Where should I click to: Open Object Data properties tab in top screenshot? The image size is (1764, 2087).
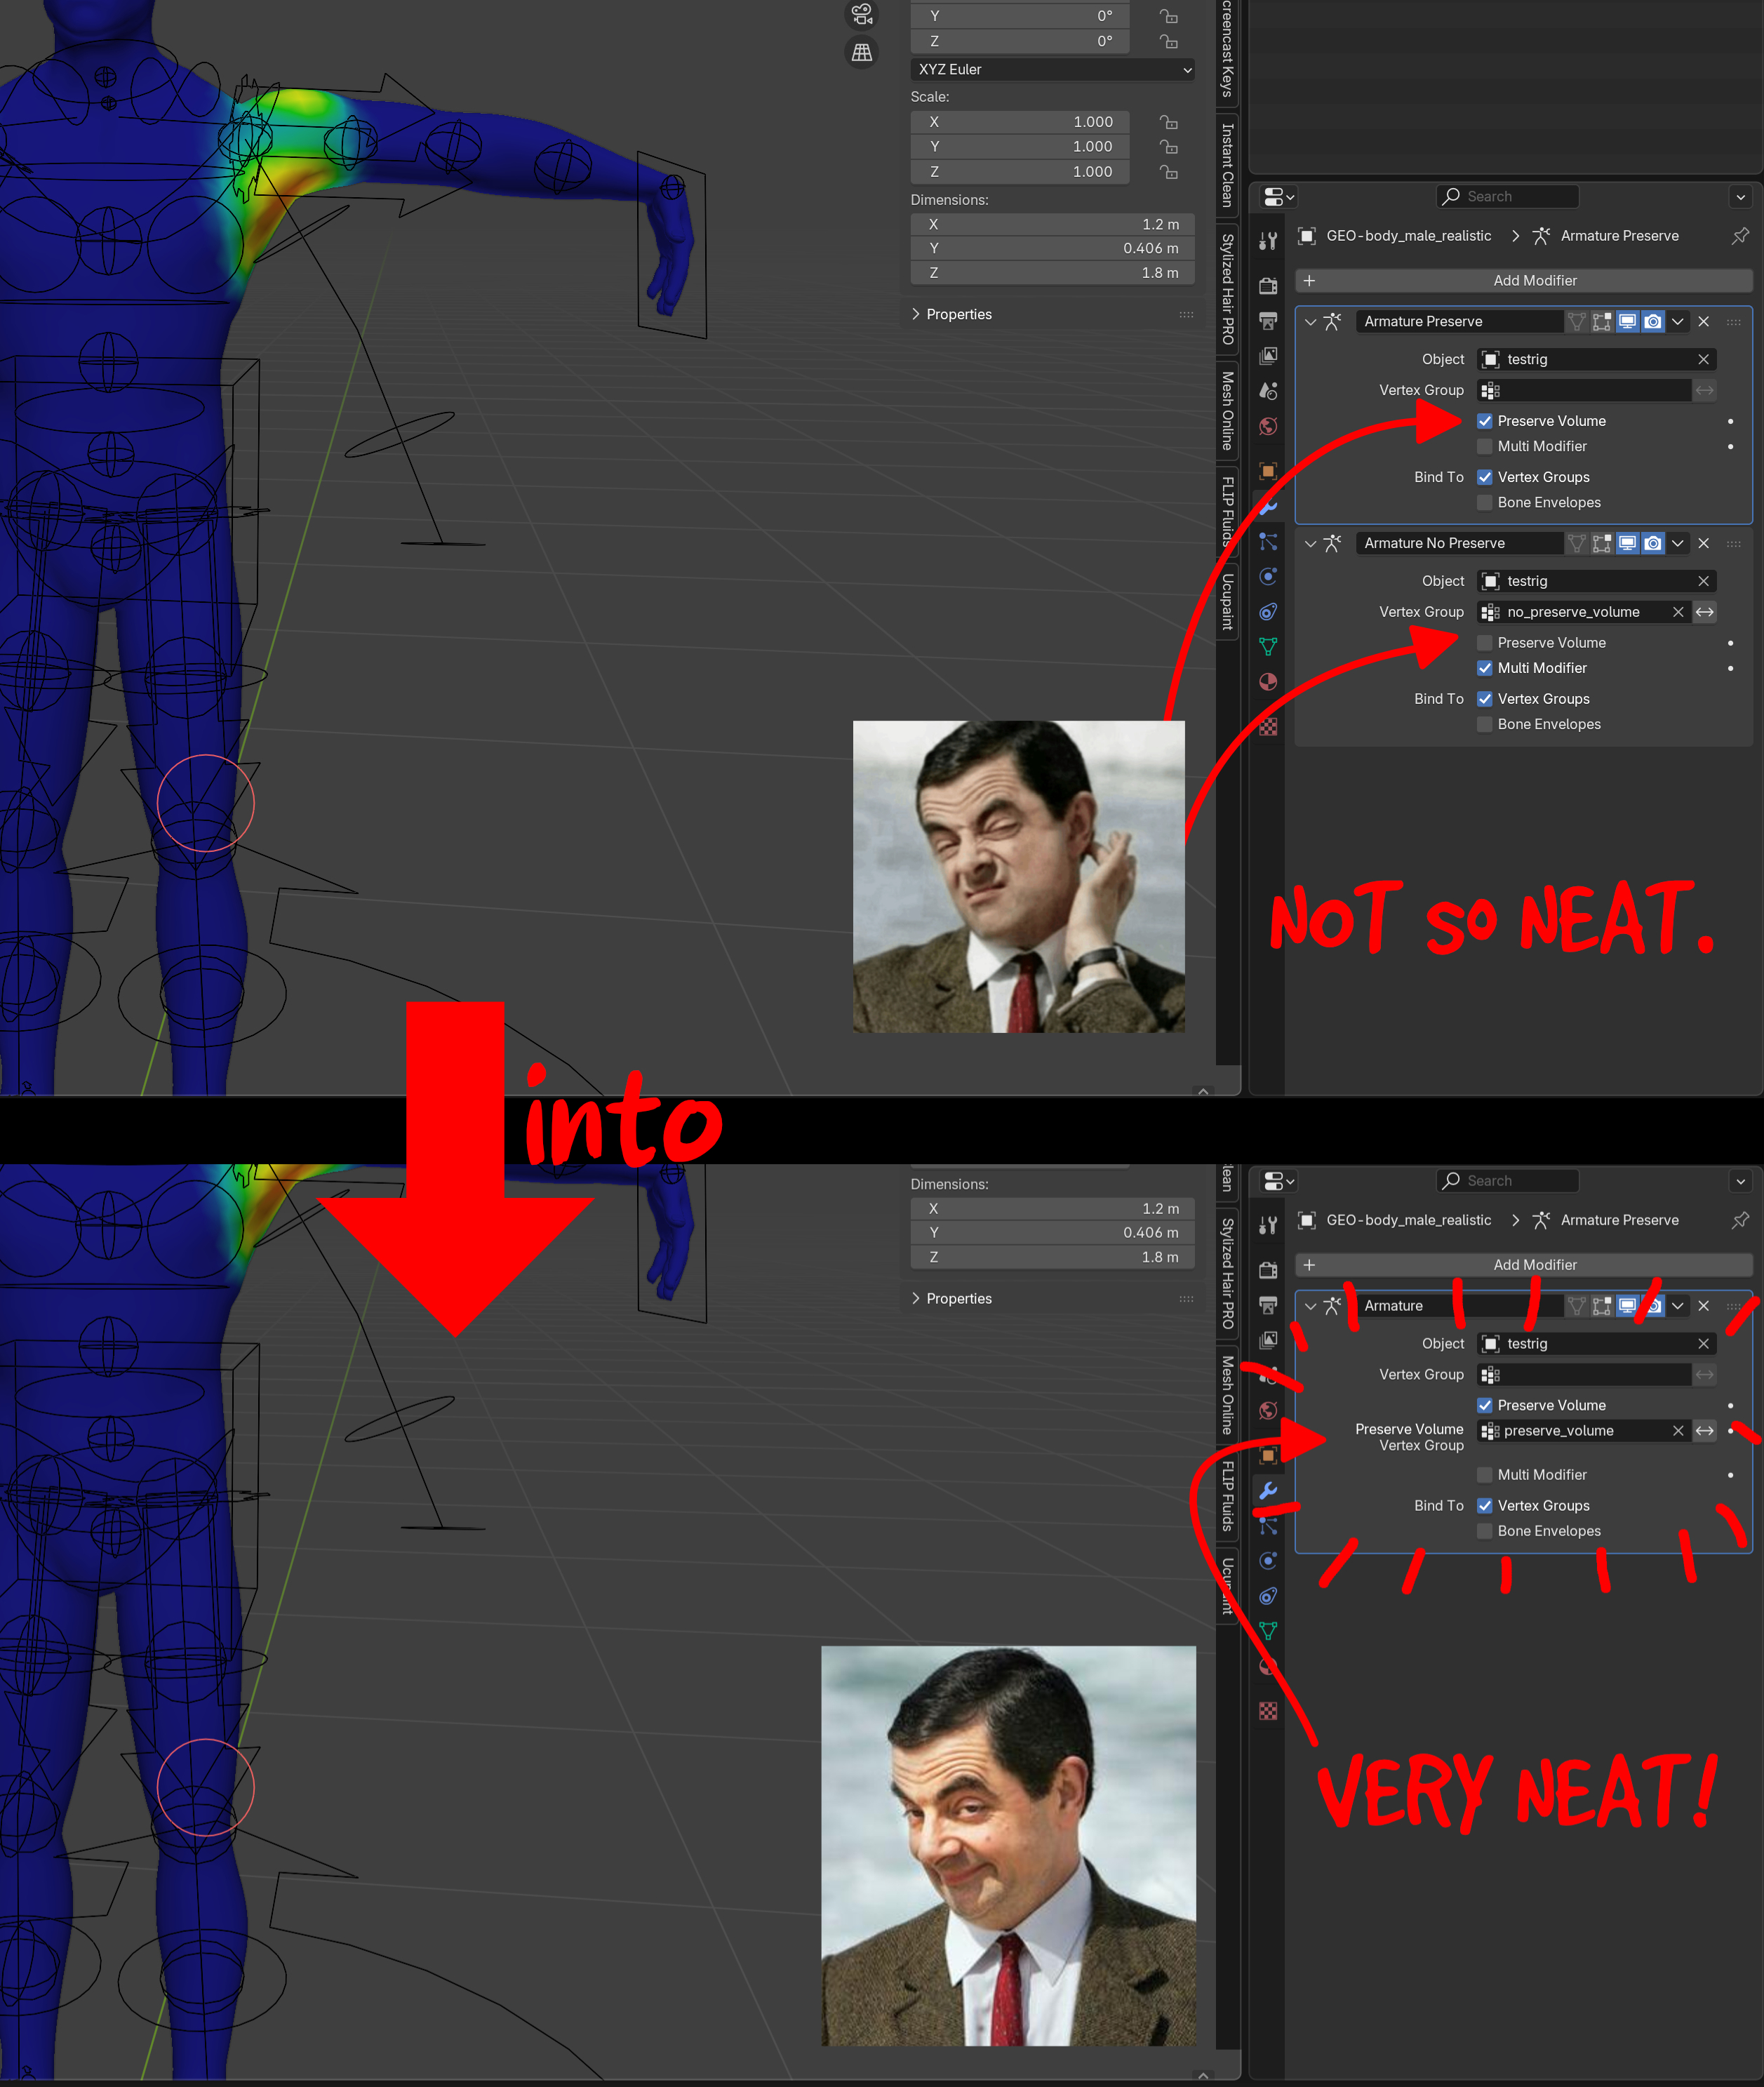click(x=1268, y=647)
